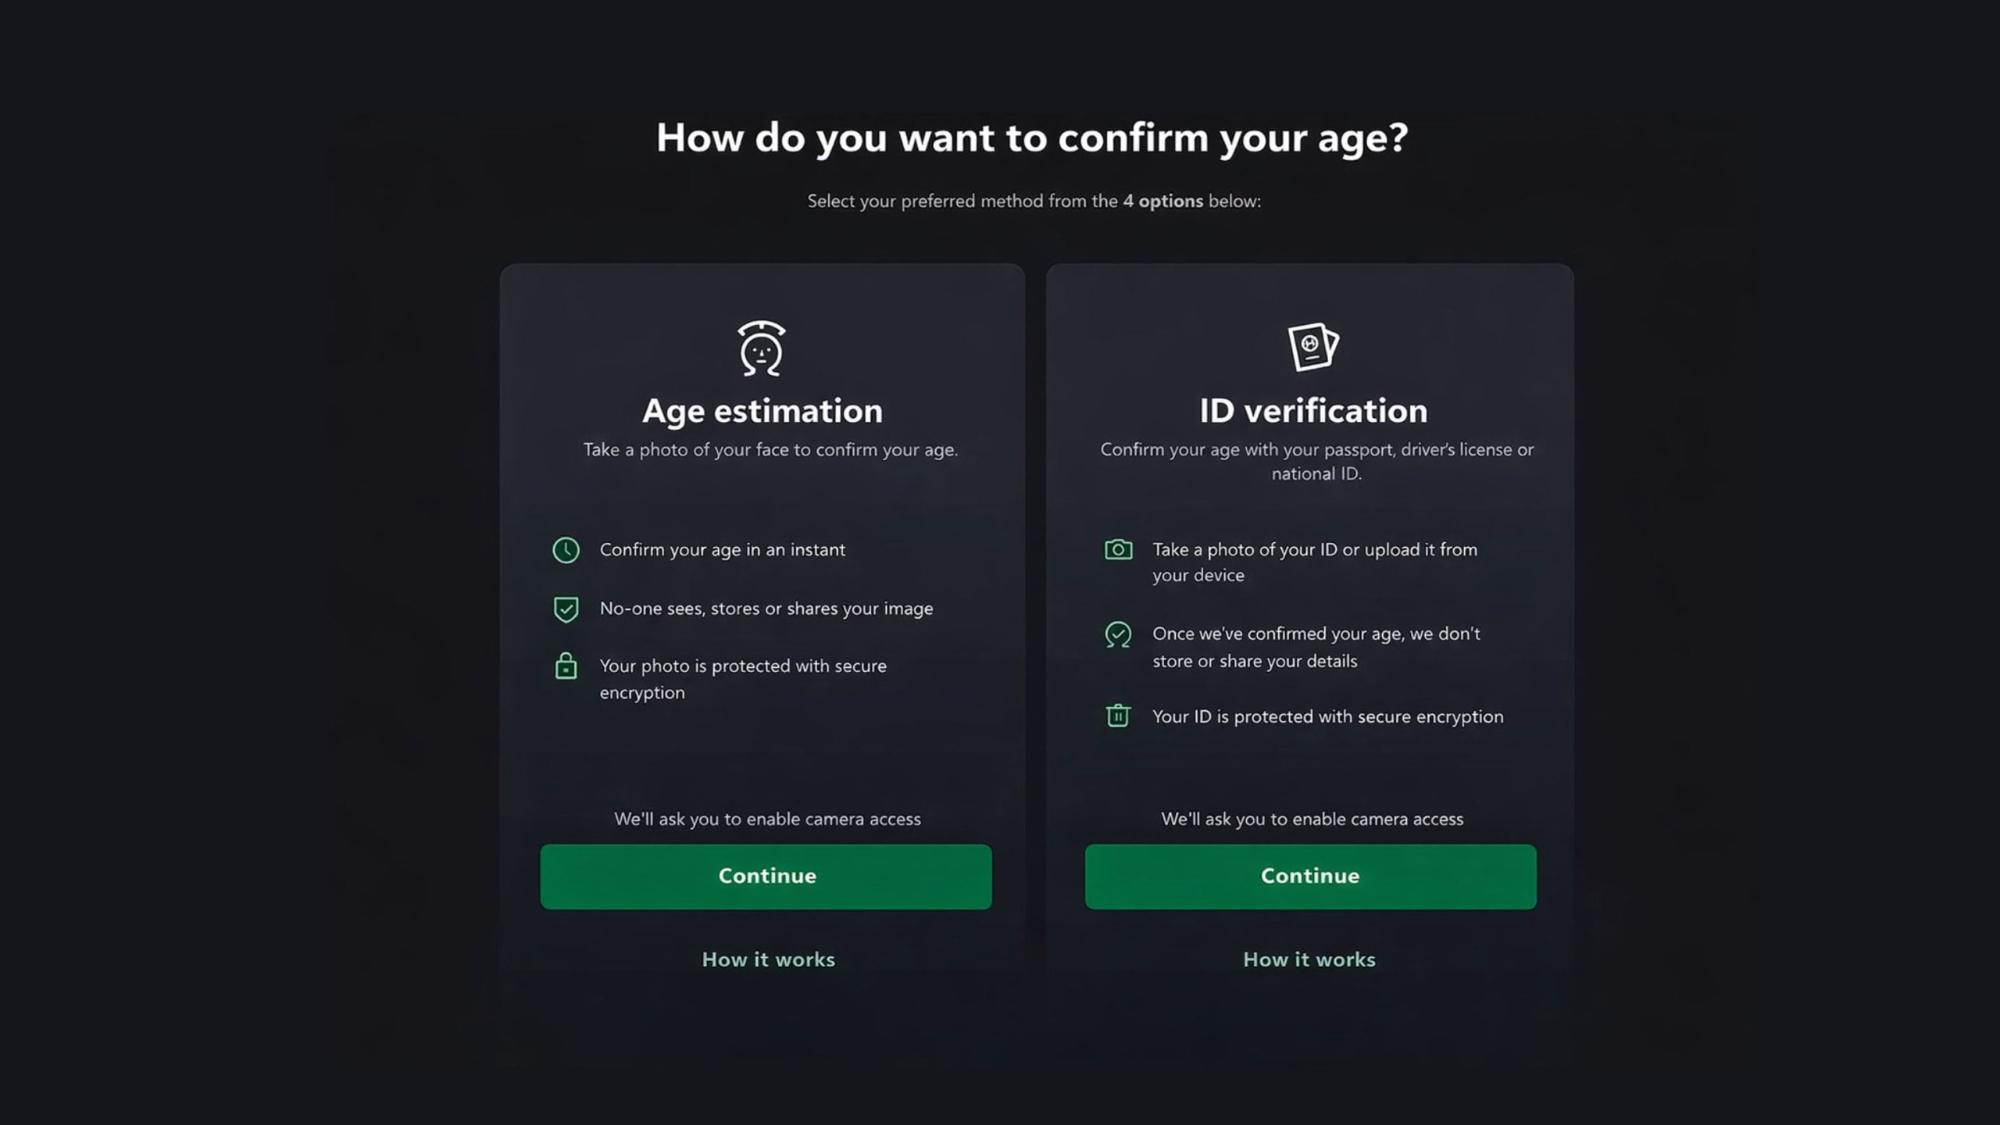Click the camera icon beside ID photo text
2000x1125 pixels.
tap(1118, 550)
